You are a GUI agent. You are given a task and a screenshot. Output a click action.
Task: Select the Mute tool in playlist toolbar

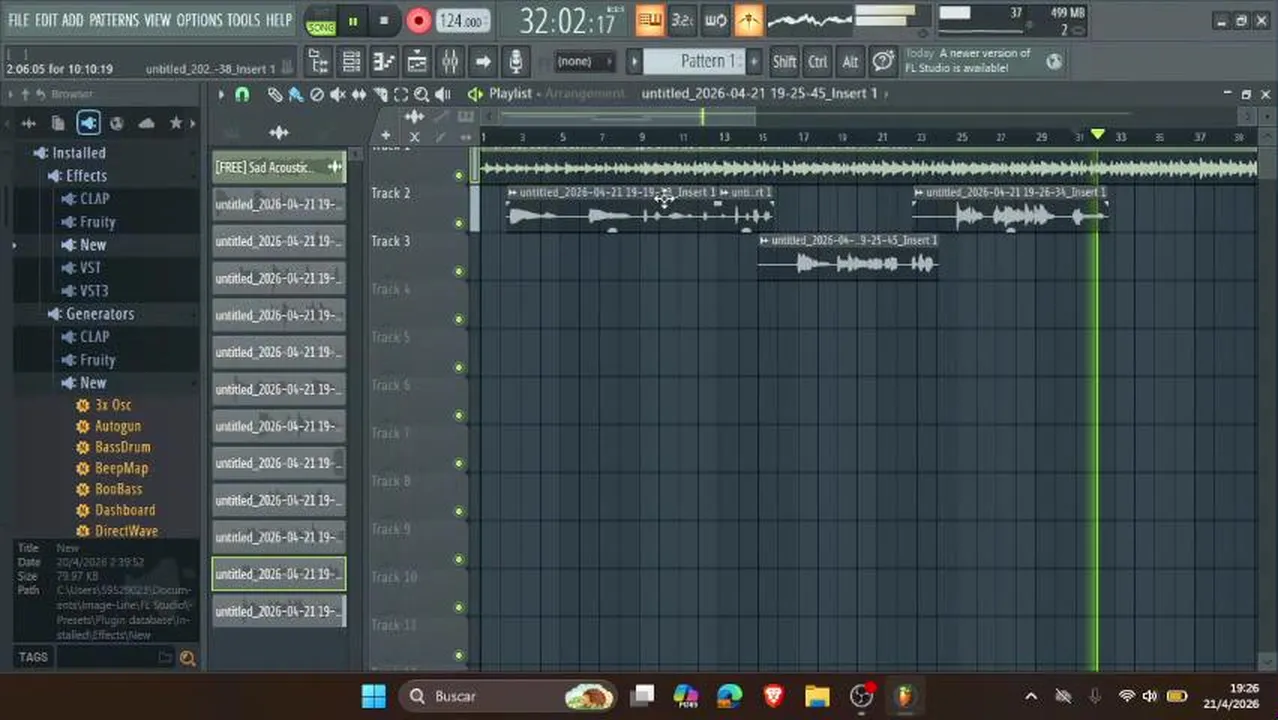(x=337, y=94)
